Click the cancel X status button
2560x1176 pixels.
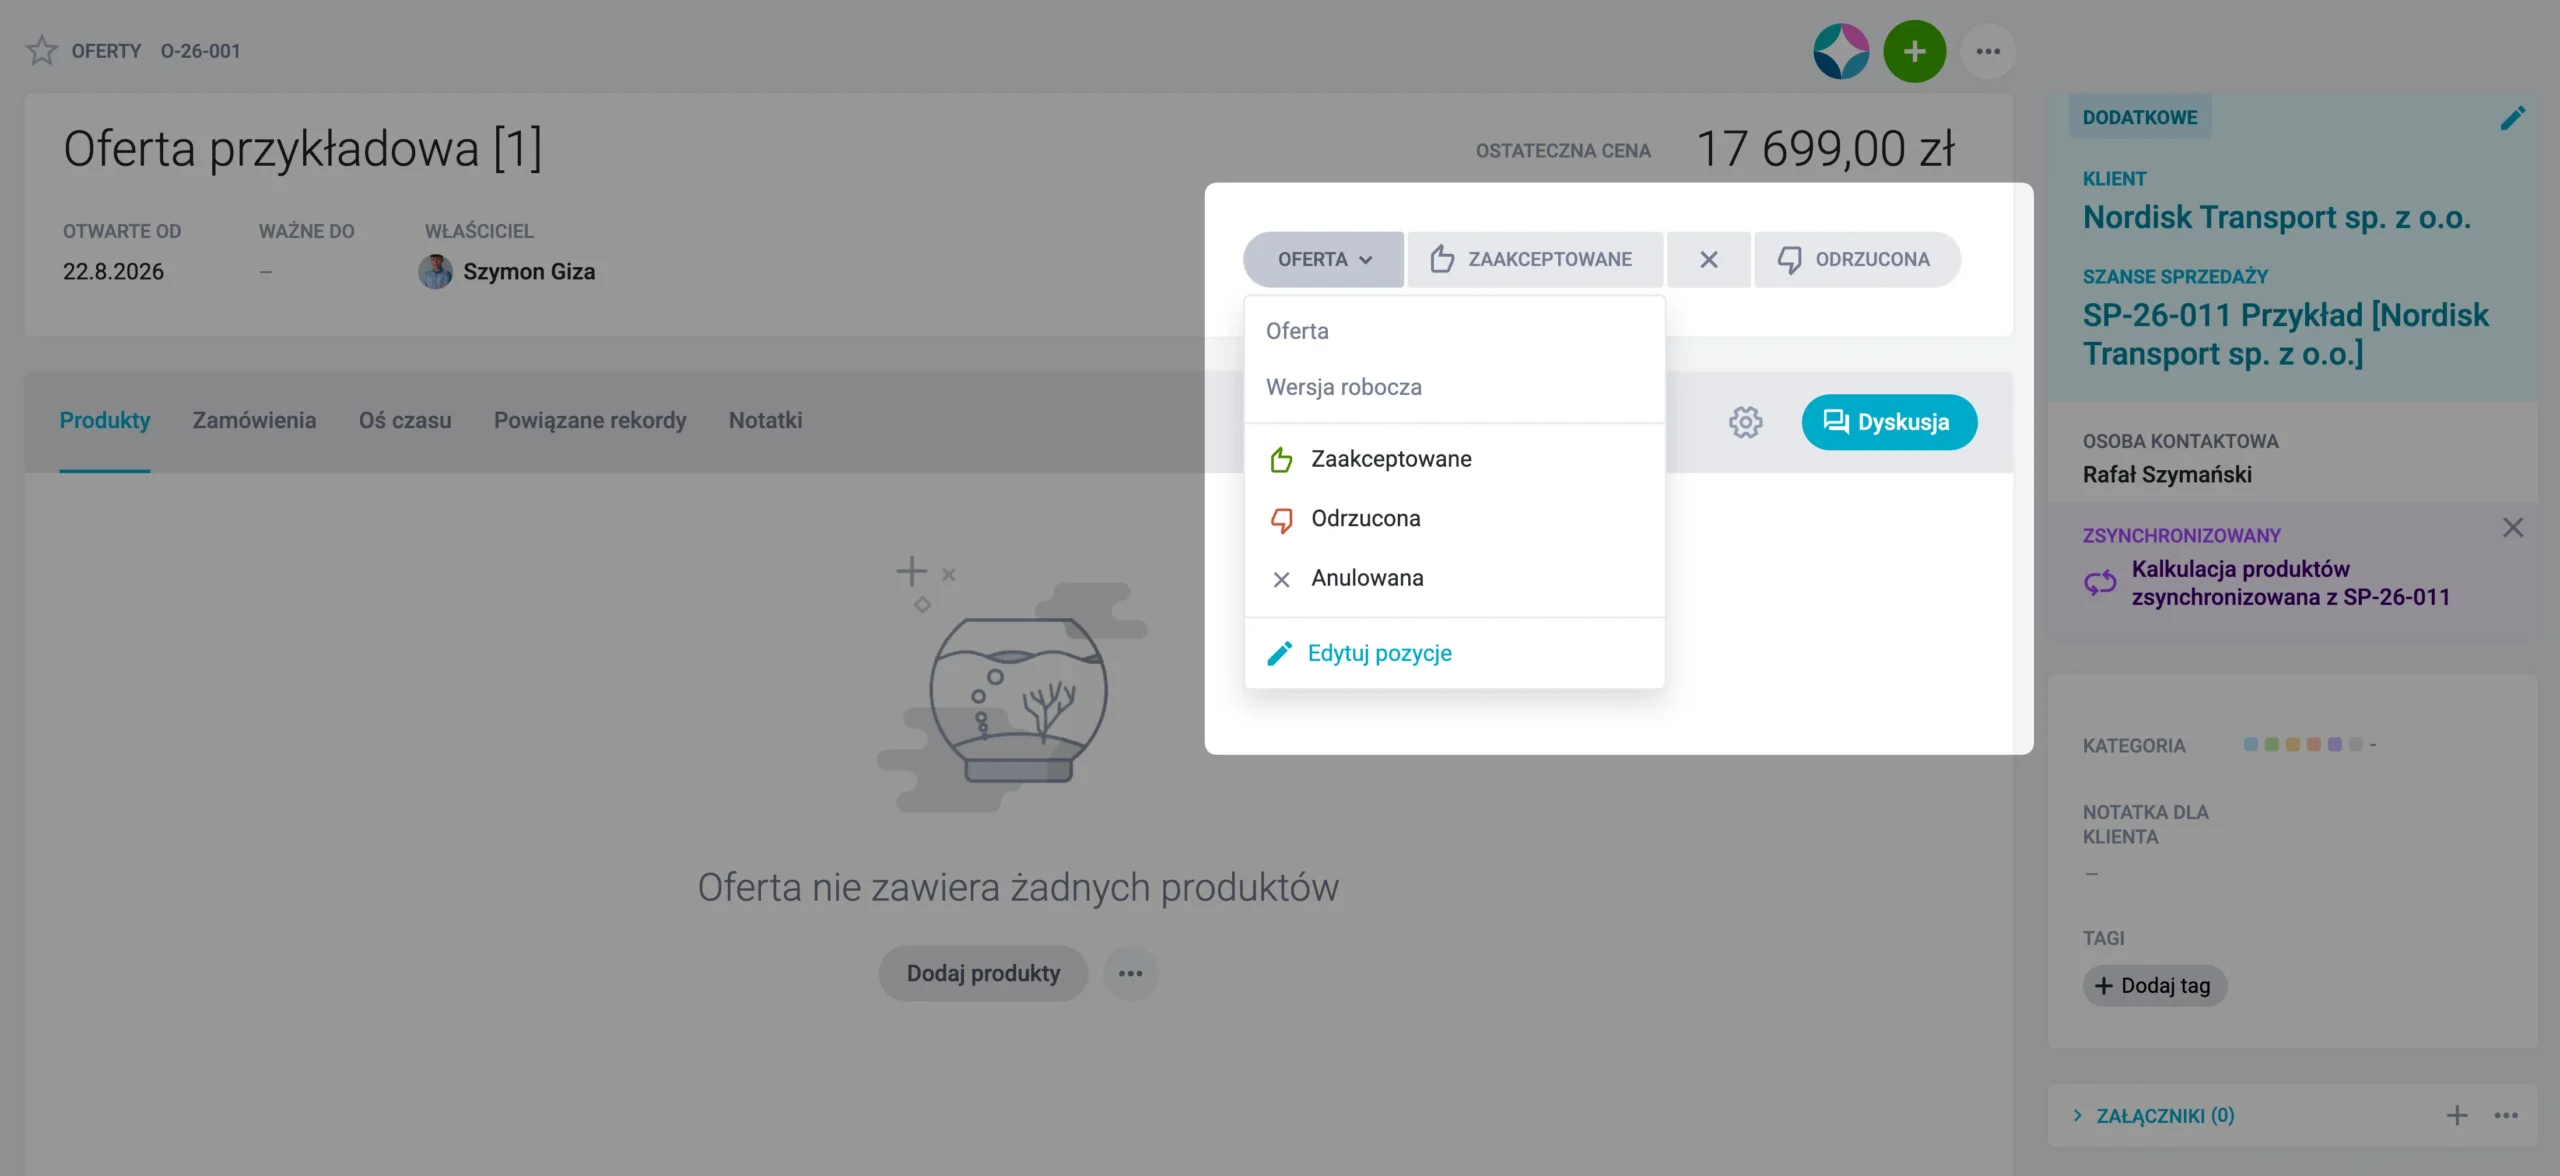(x=1709, y=259)
